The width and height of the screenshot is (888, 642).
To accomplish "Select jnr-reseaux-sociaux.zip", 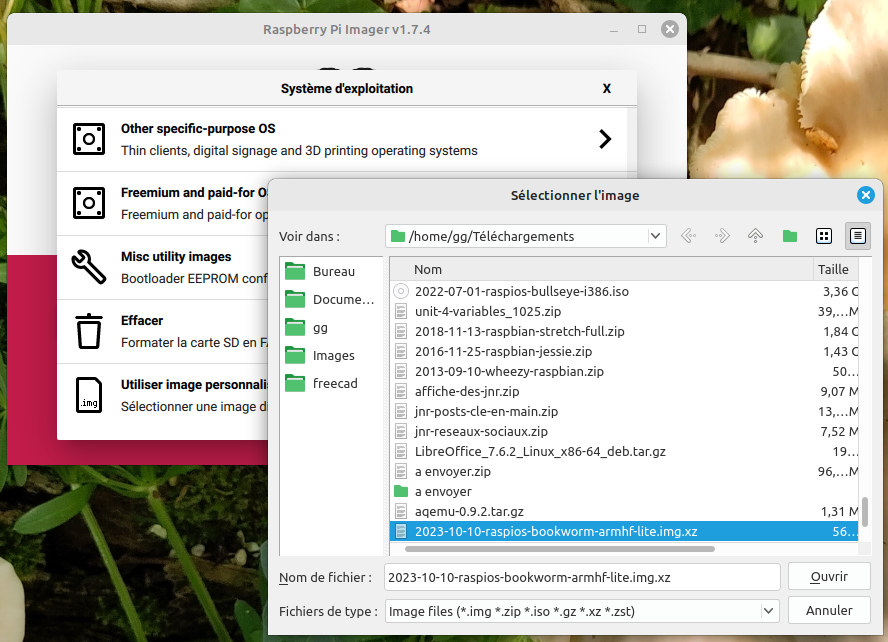I will tap(481, 431).
